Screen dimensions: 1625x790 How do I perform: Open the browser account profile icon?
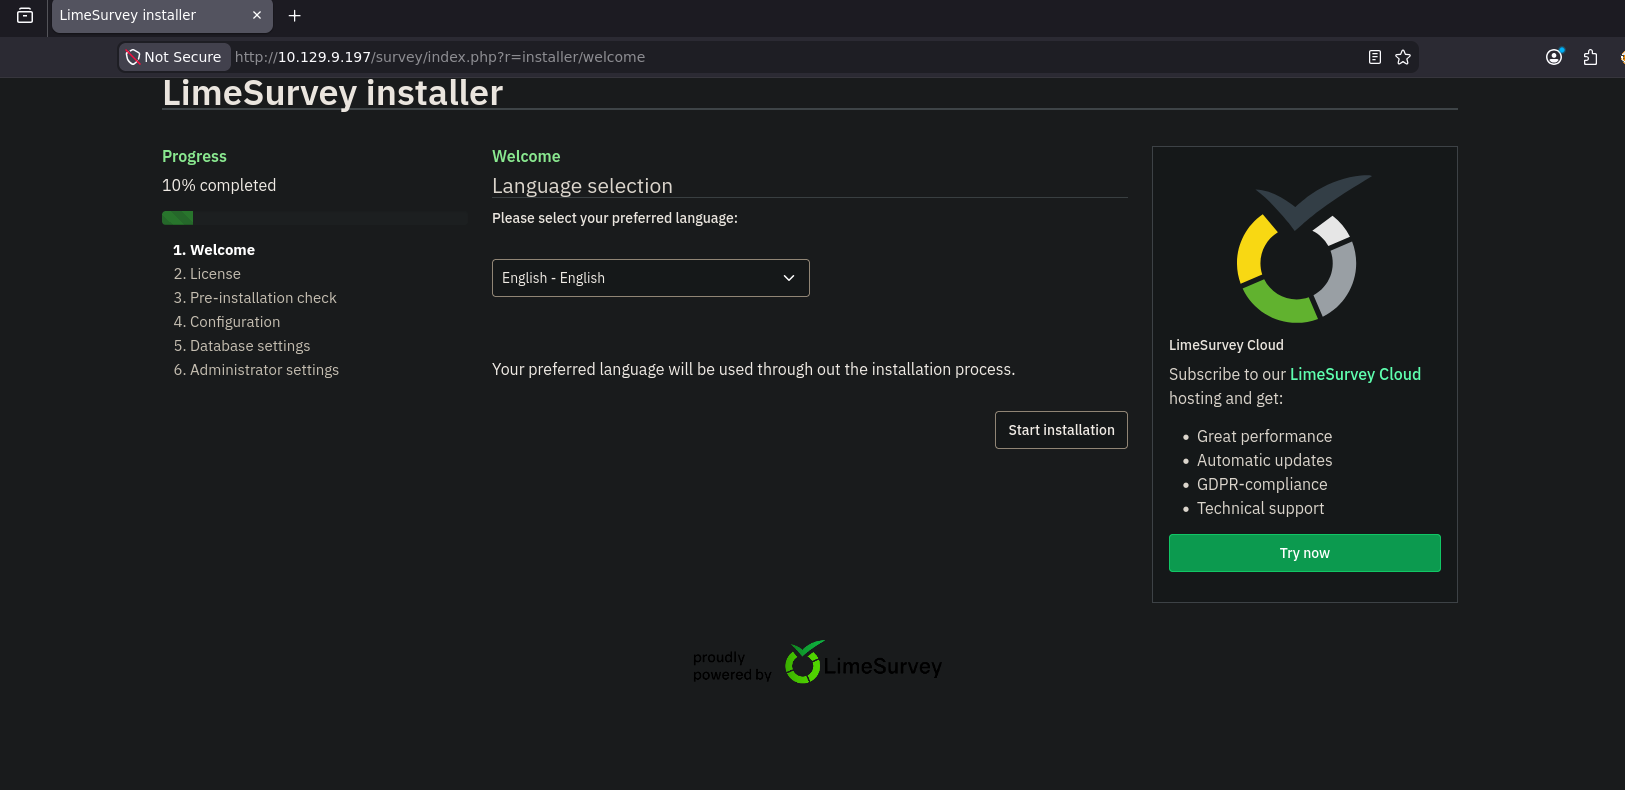[x=1554, y=57]
